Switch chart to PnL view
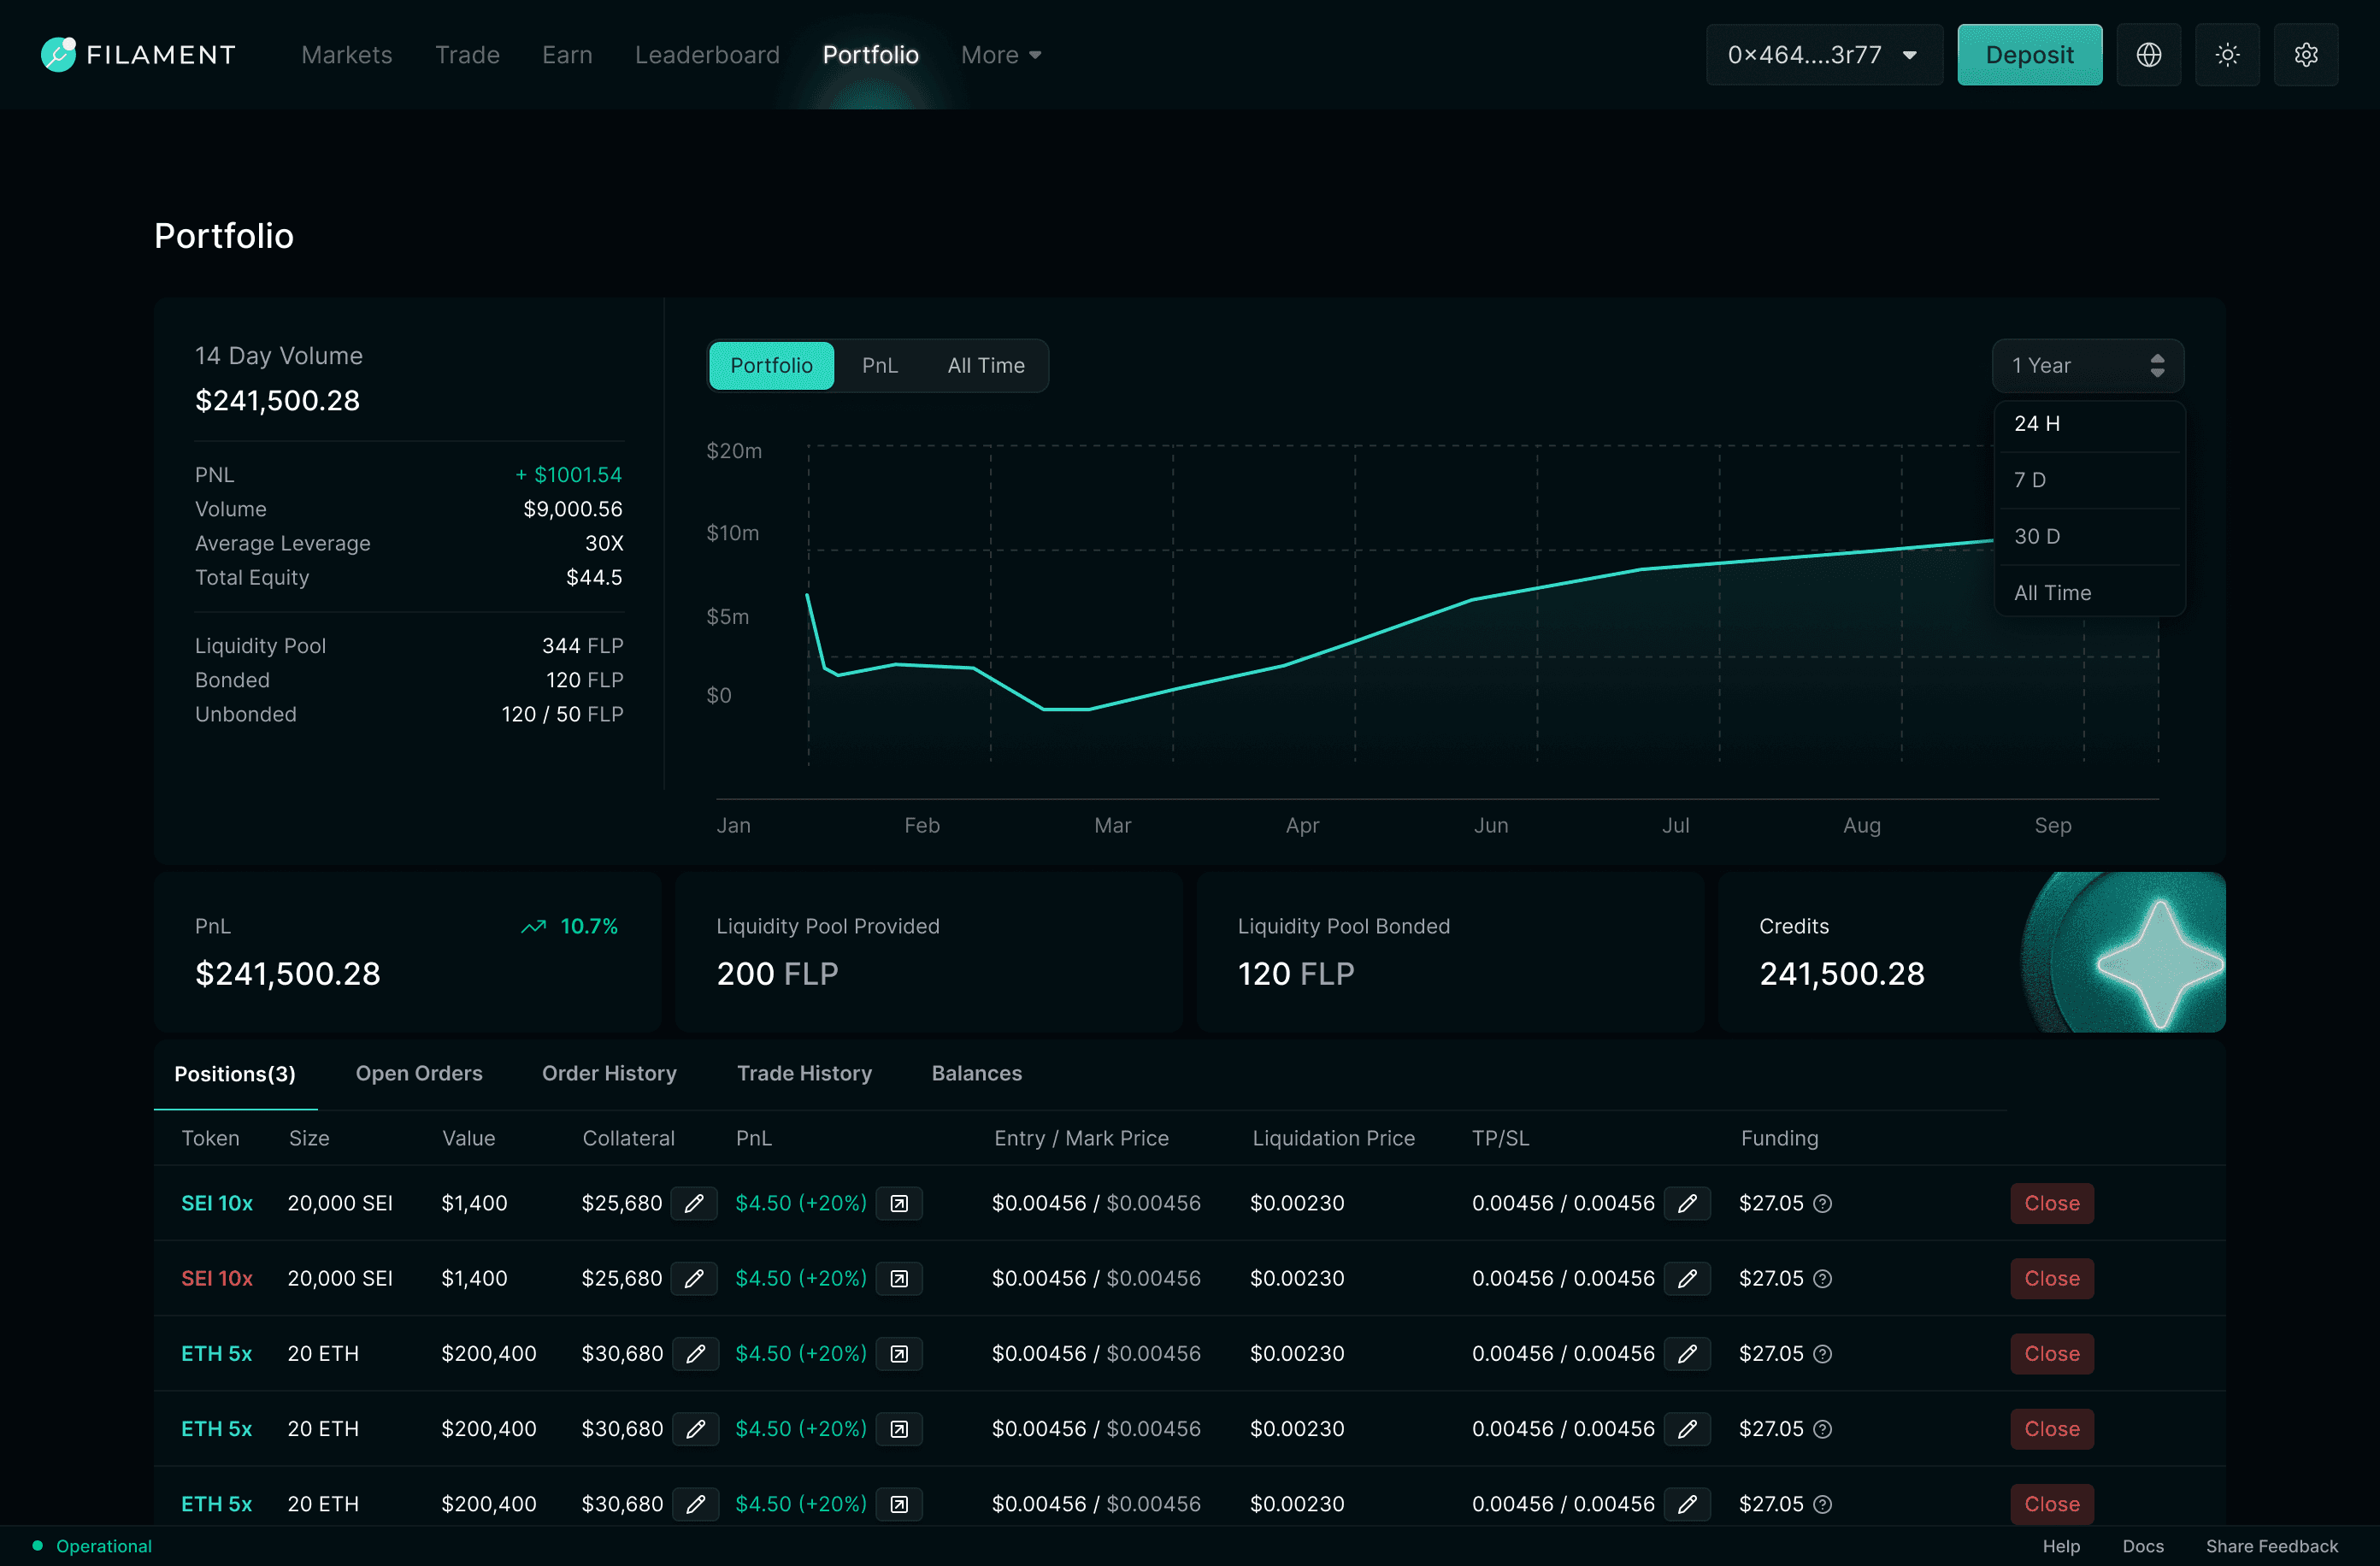Screen dimensions: 2380x1566 point(879,366)
